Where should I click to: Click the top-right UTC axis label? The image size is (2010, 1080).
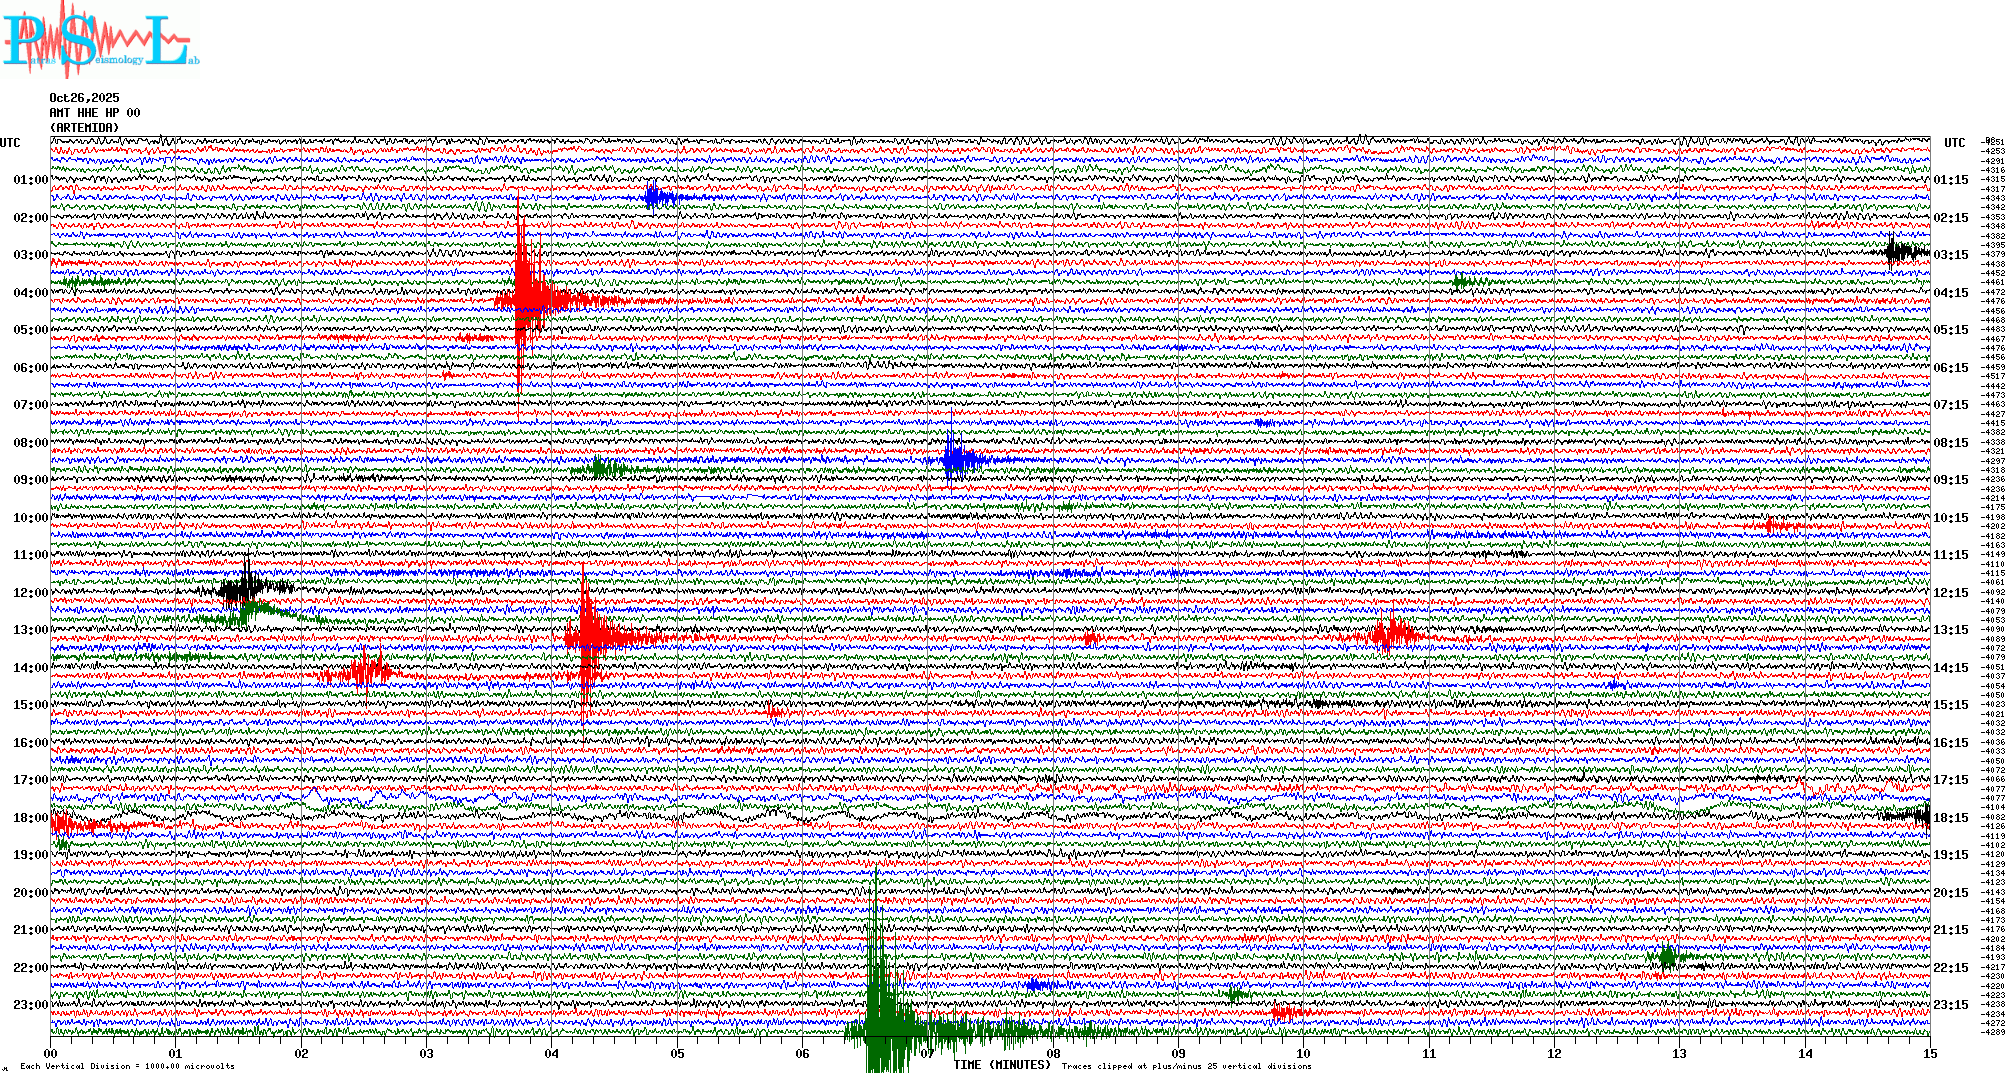(1954, 143)
